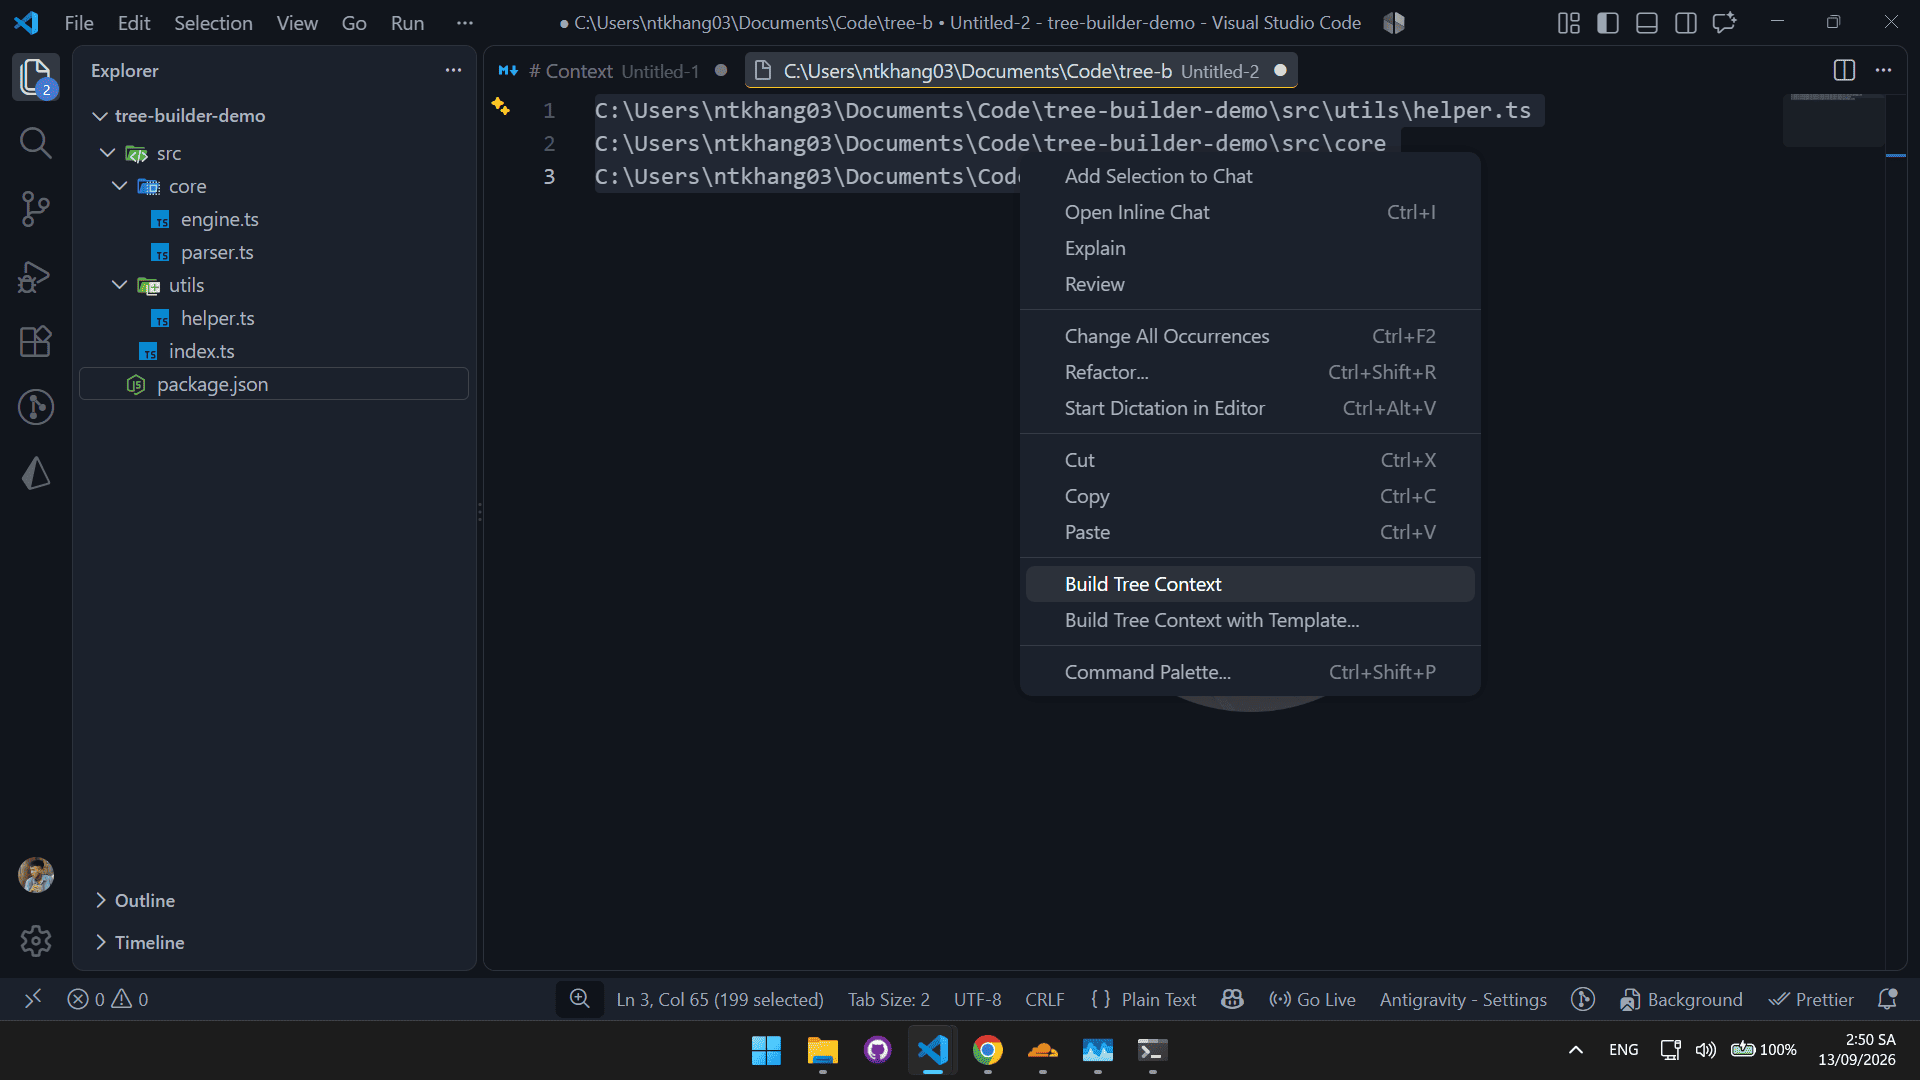Screen dimensions: 1920x1080
Task: Click Prettier in status bar
Action: tap(1811, 999)
